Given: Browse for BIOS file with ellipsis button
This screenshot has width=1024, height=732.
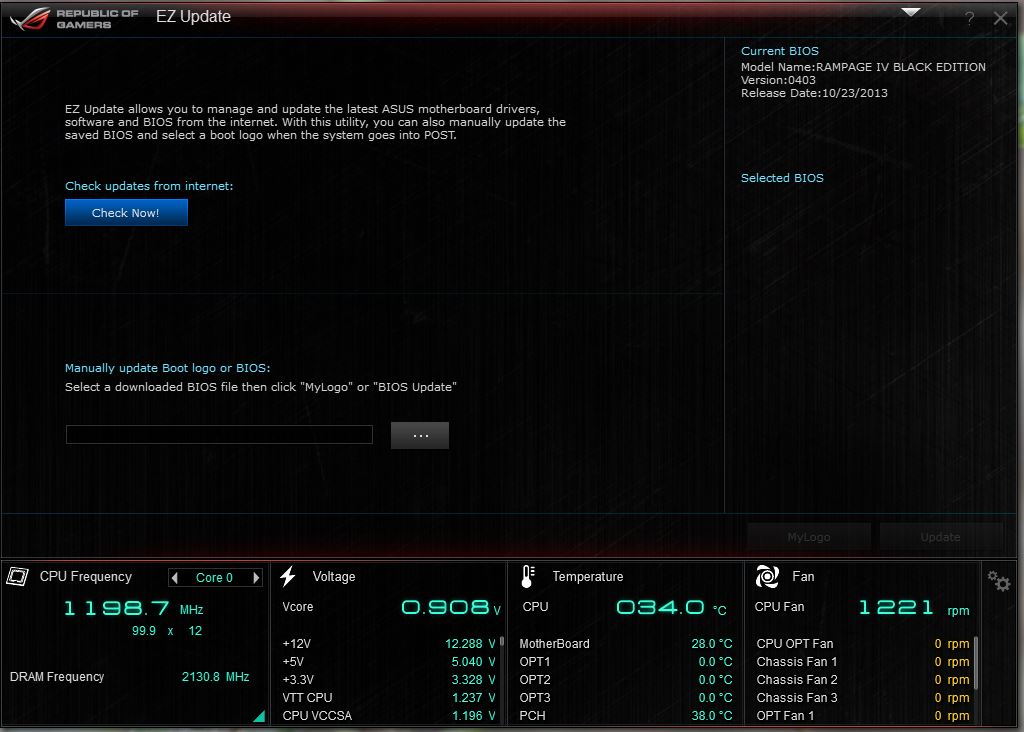Looking at the screenshot, I should pyautogui.click(x=420, y=435).
